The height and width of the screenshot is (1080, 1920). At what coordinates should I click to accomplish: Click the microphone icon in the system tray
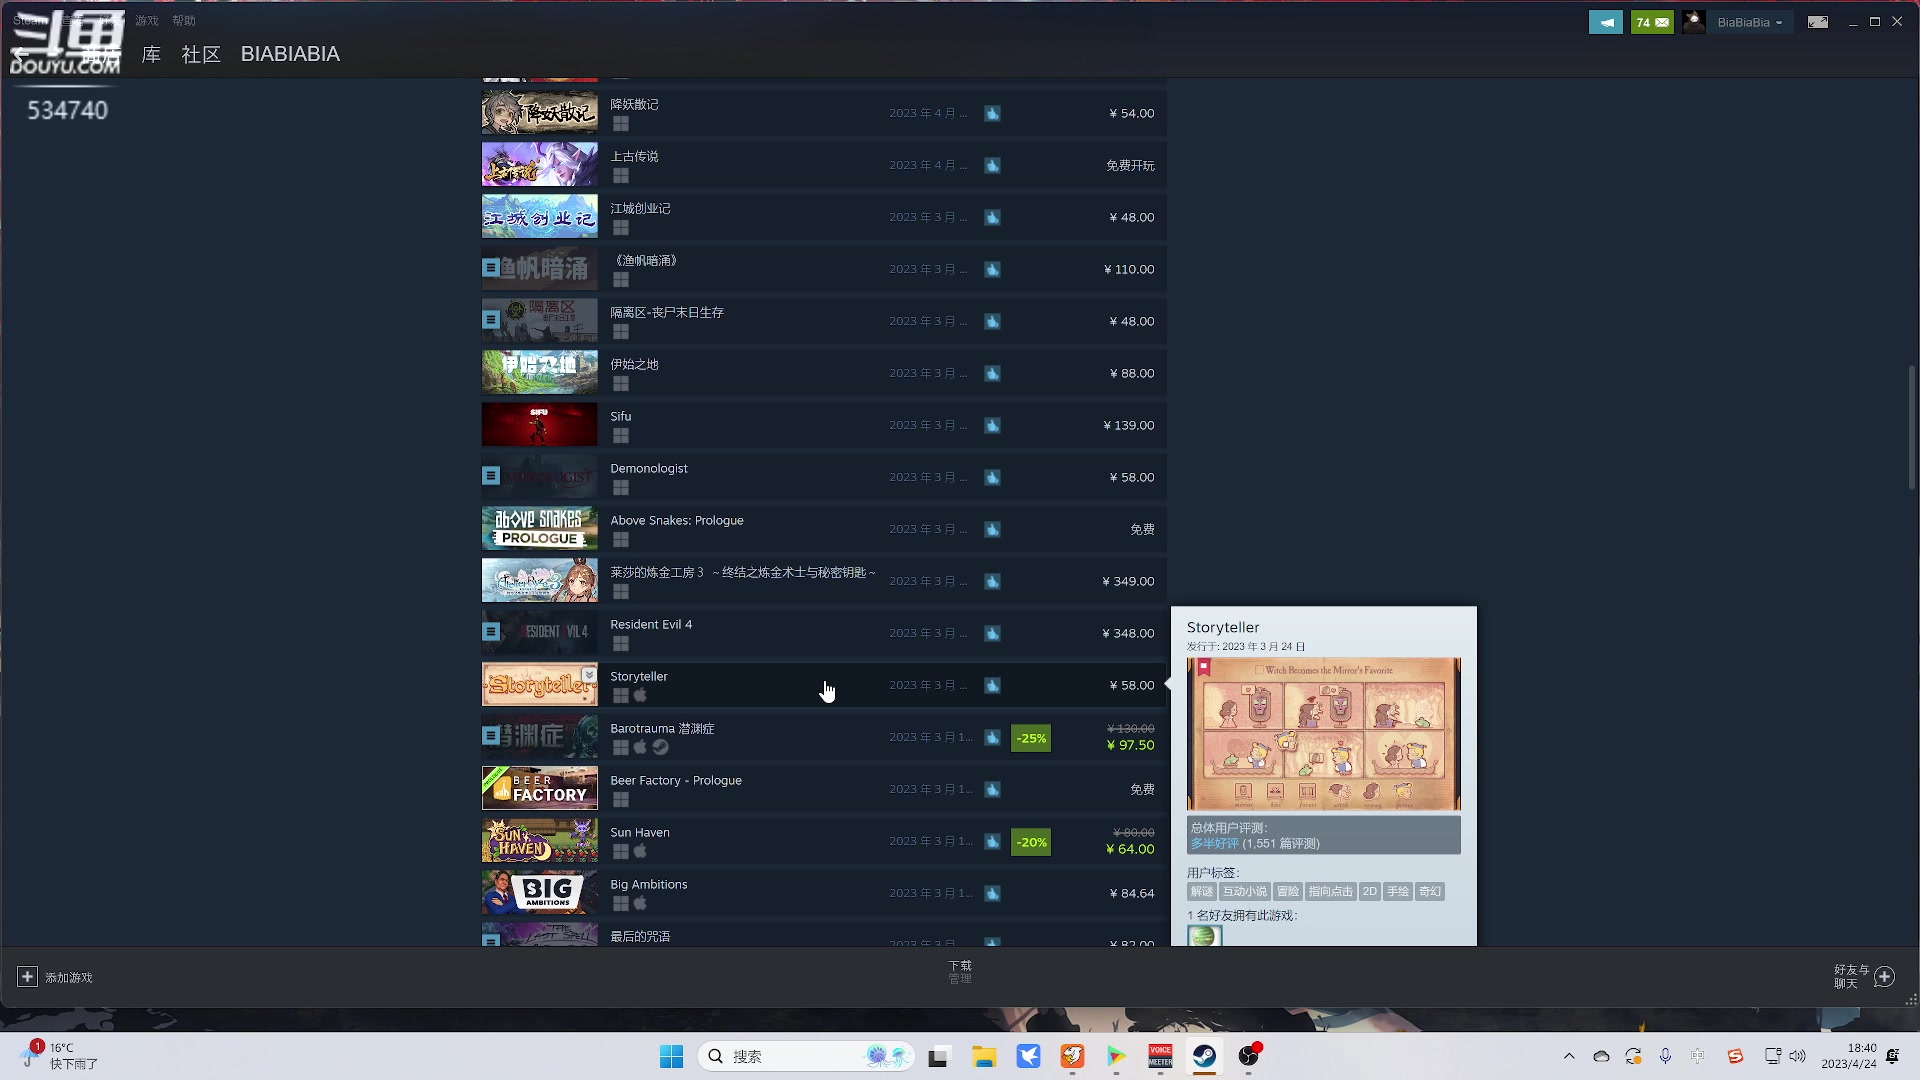(1665, 1056)
